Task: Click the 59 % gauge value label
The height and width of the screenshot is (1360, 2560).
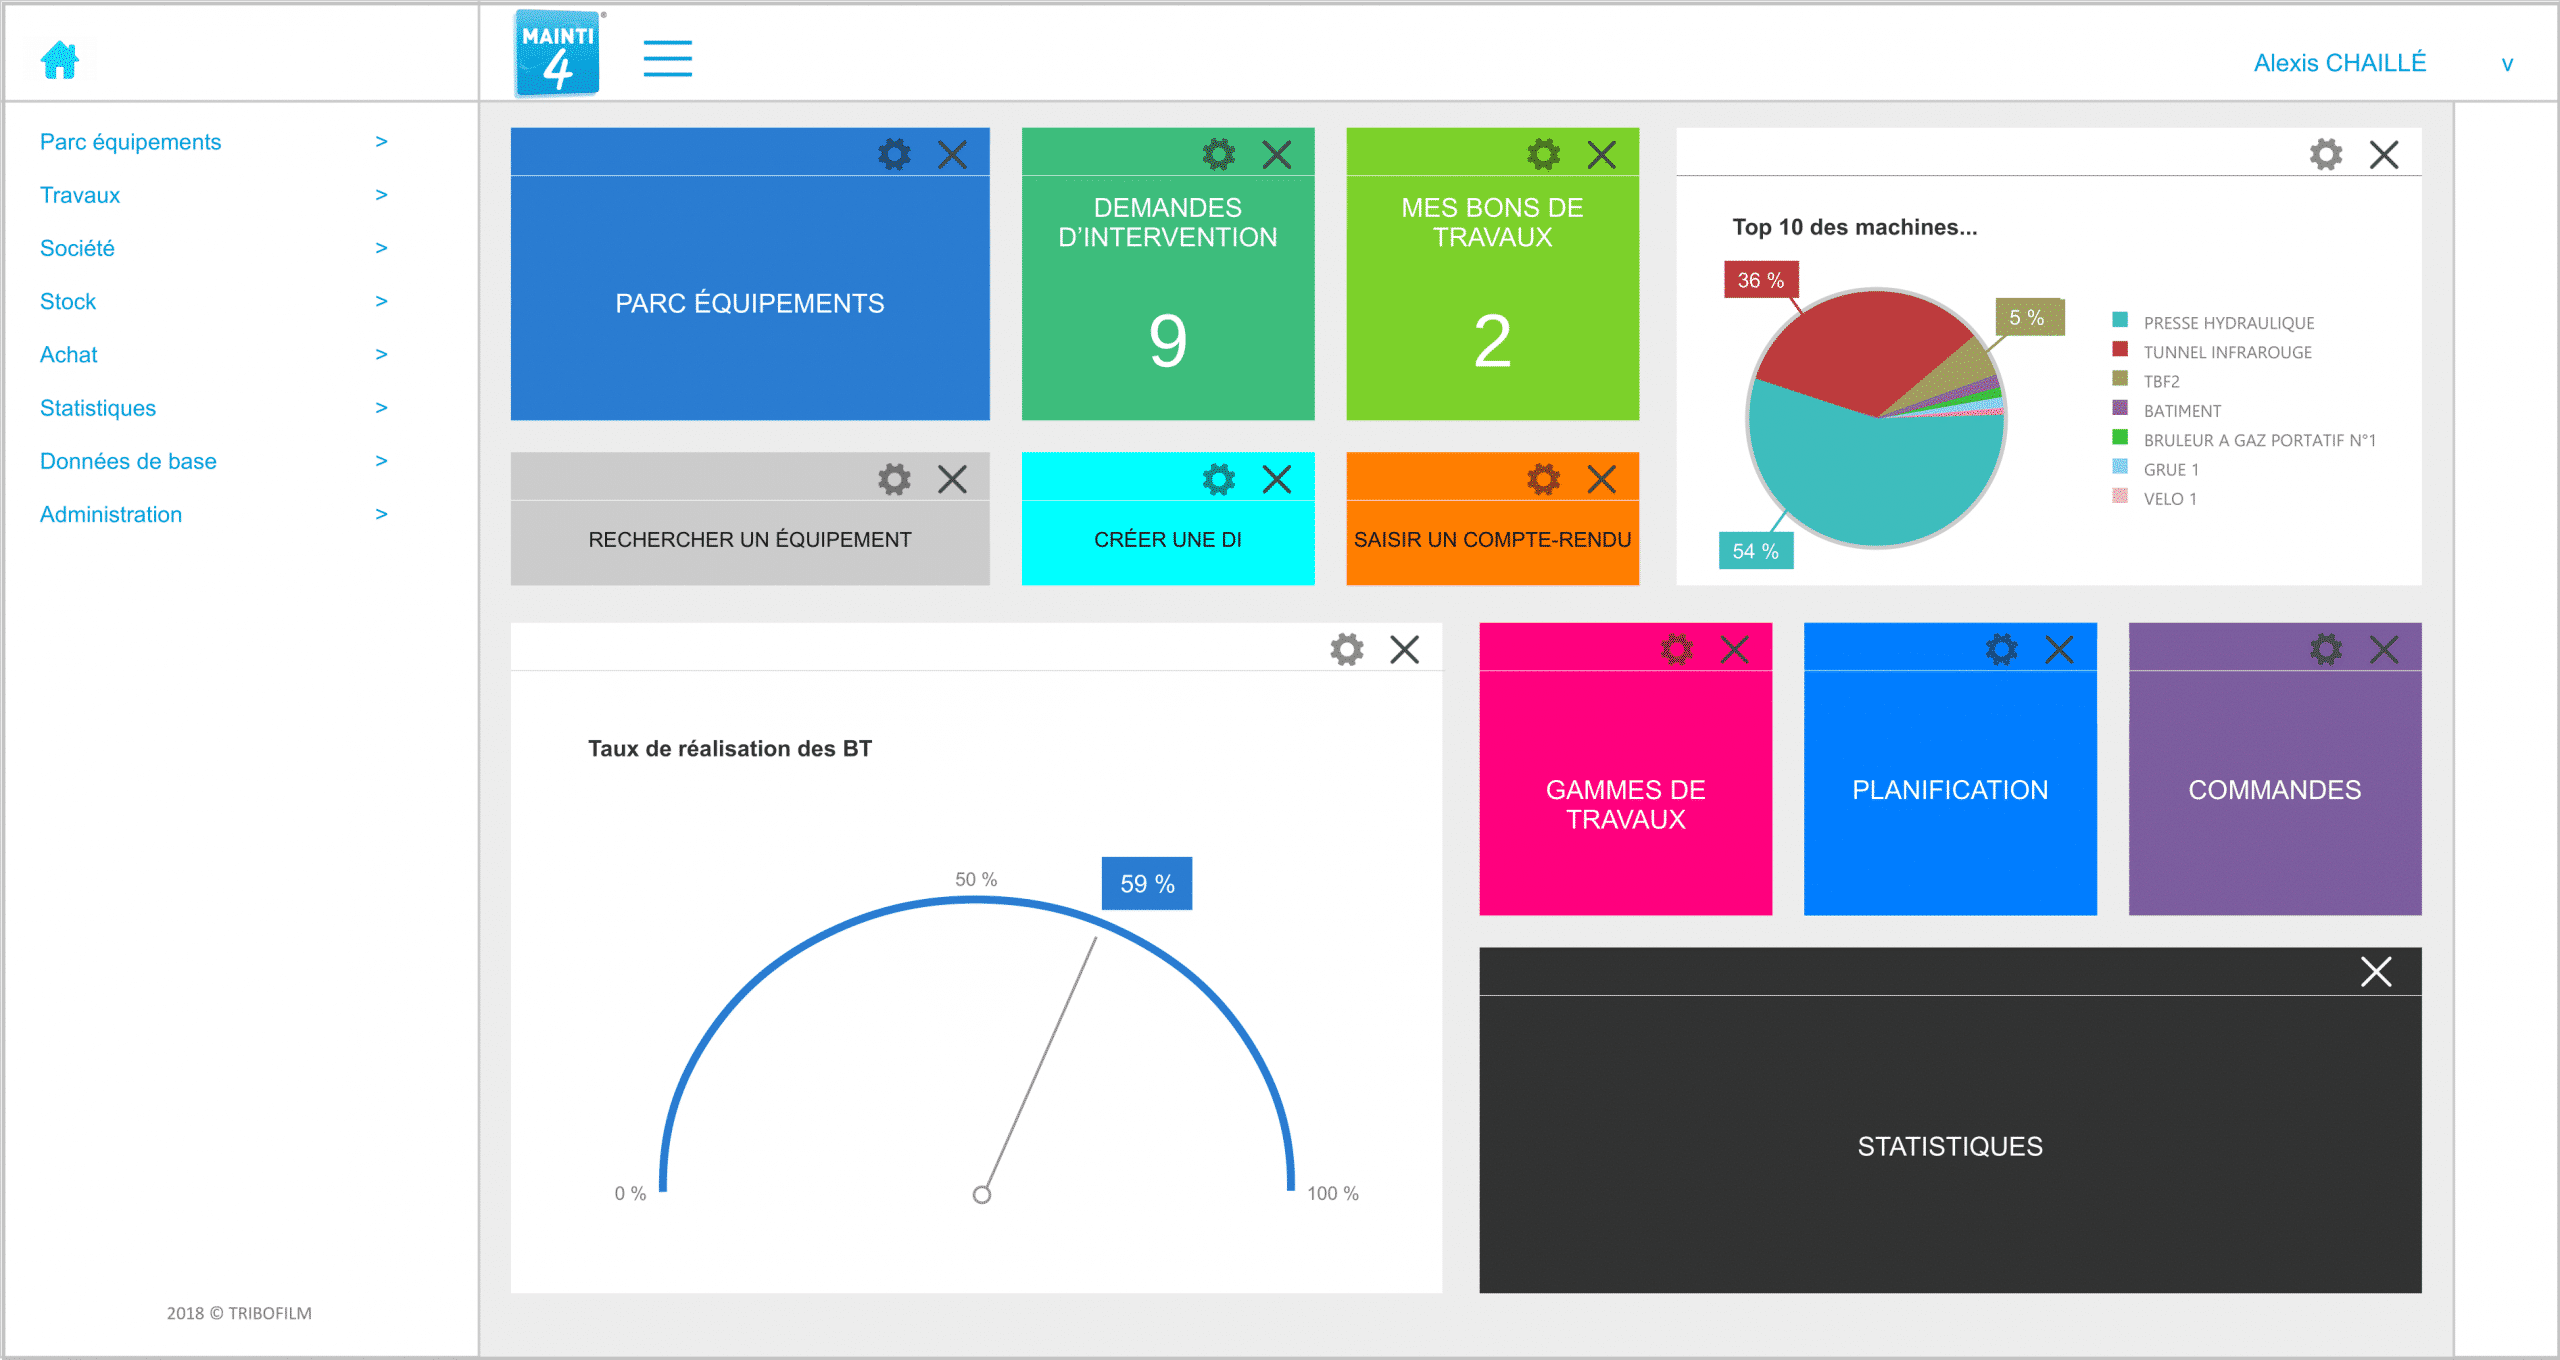Action: point(1147,884)
